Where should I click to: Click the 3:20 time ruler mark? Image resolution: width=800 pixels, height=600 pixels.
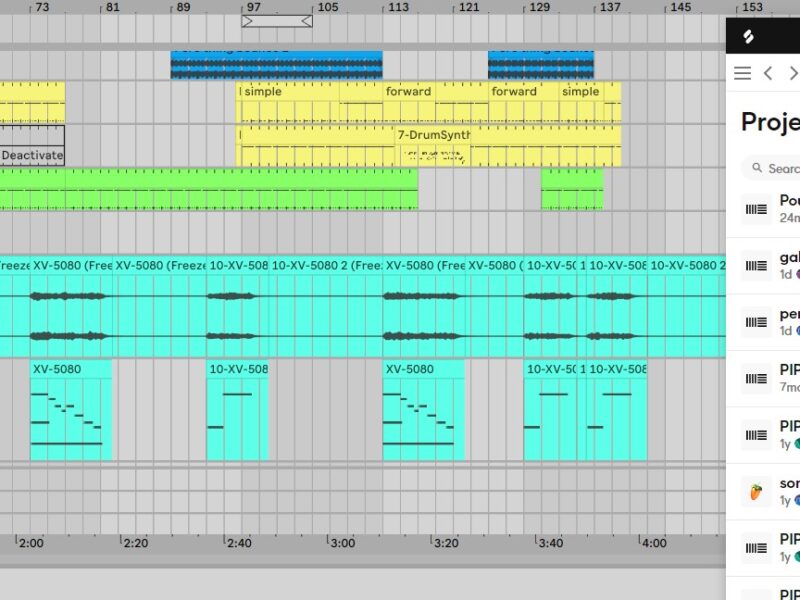coord(444,543)
